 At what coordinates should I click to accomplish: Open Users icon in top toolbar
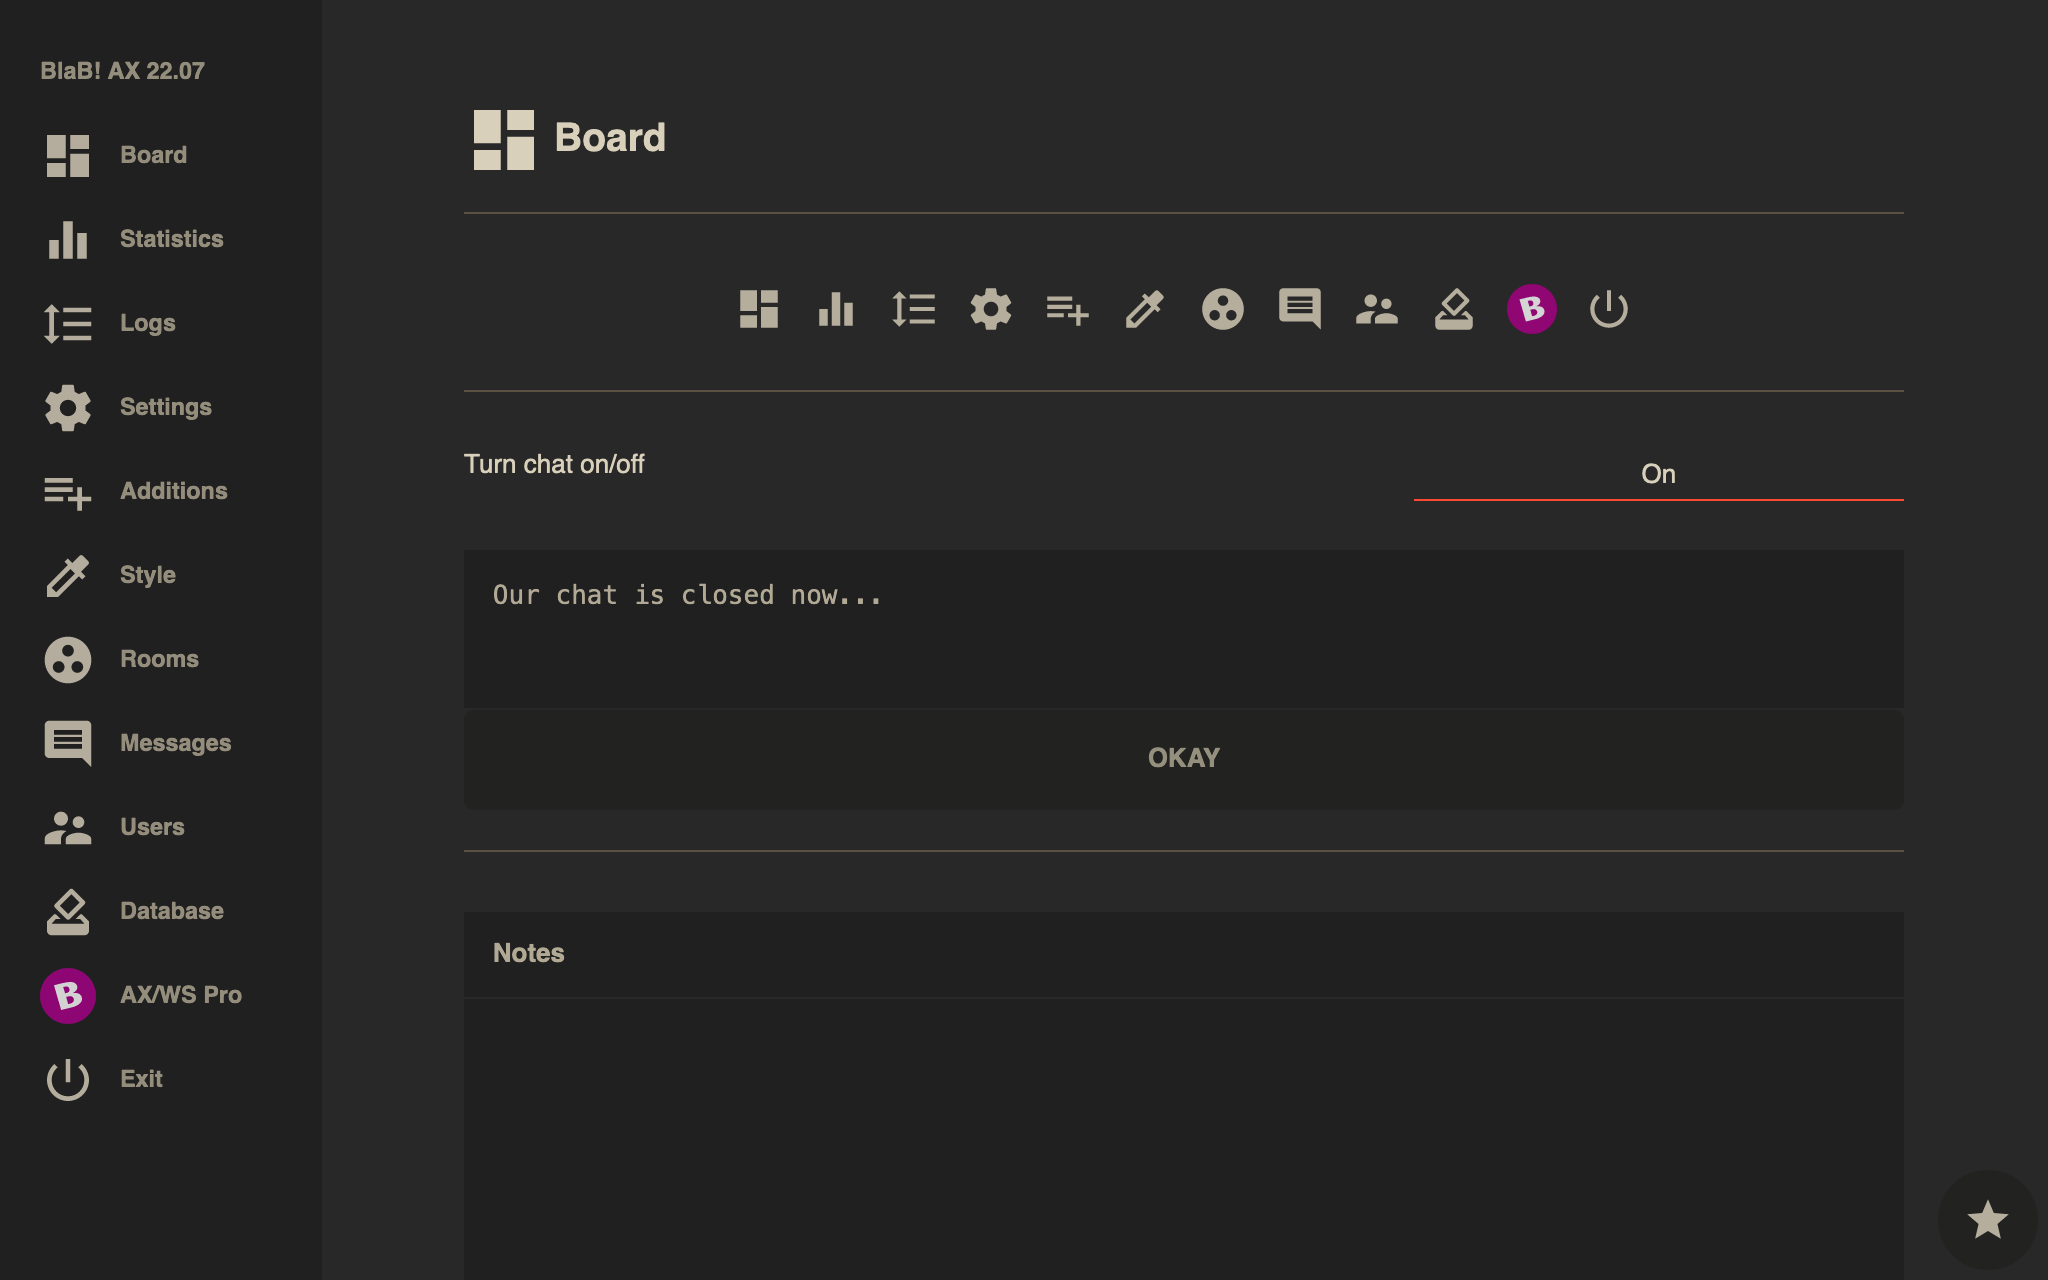pos(1376,309)
